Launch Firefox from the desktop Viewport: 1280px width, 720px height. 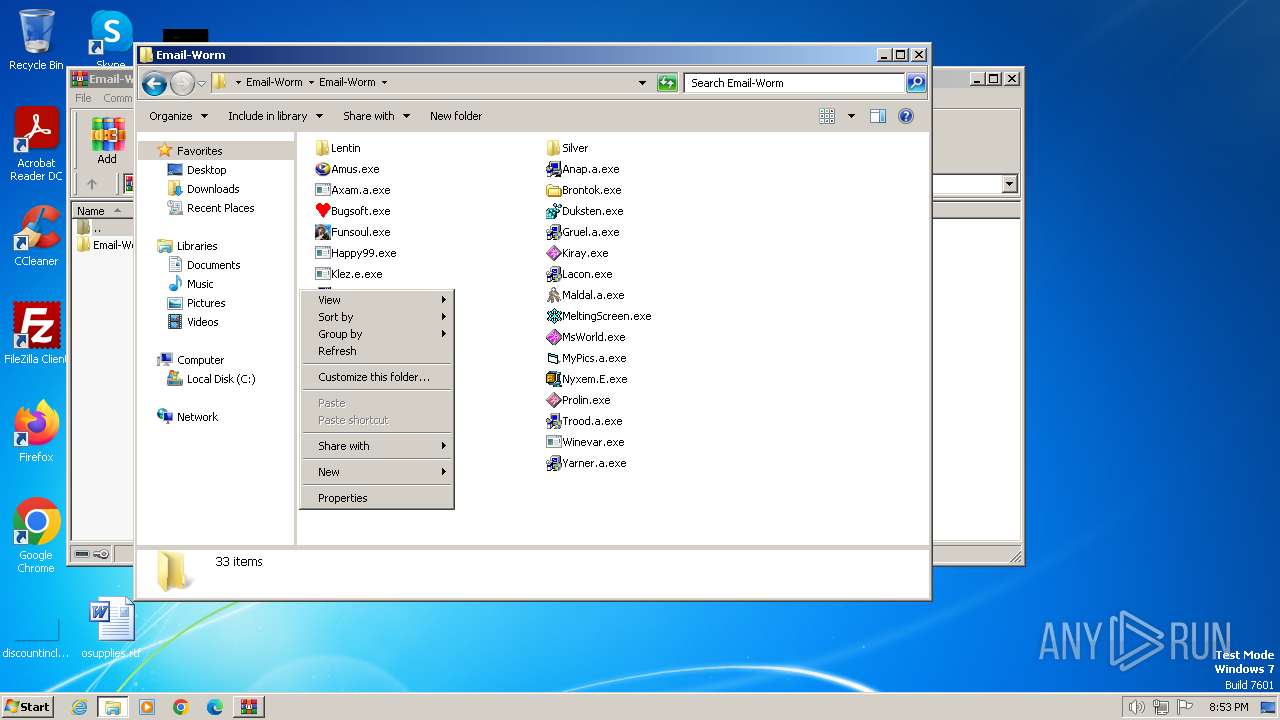point(36,432)
